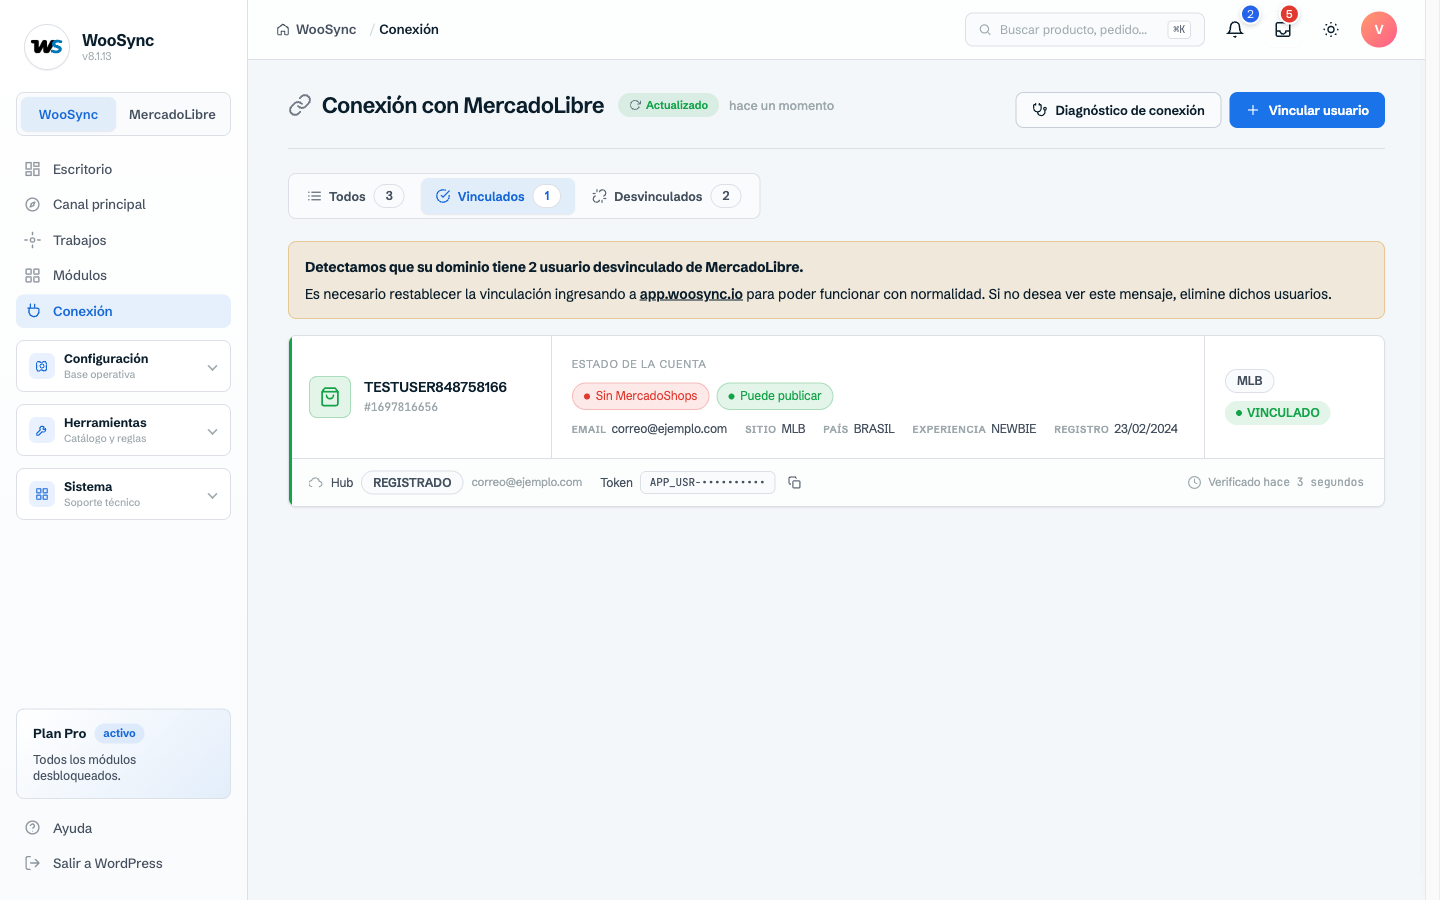Select Conexión in the sidebar

(124, 311)
